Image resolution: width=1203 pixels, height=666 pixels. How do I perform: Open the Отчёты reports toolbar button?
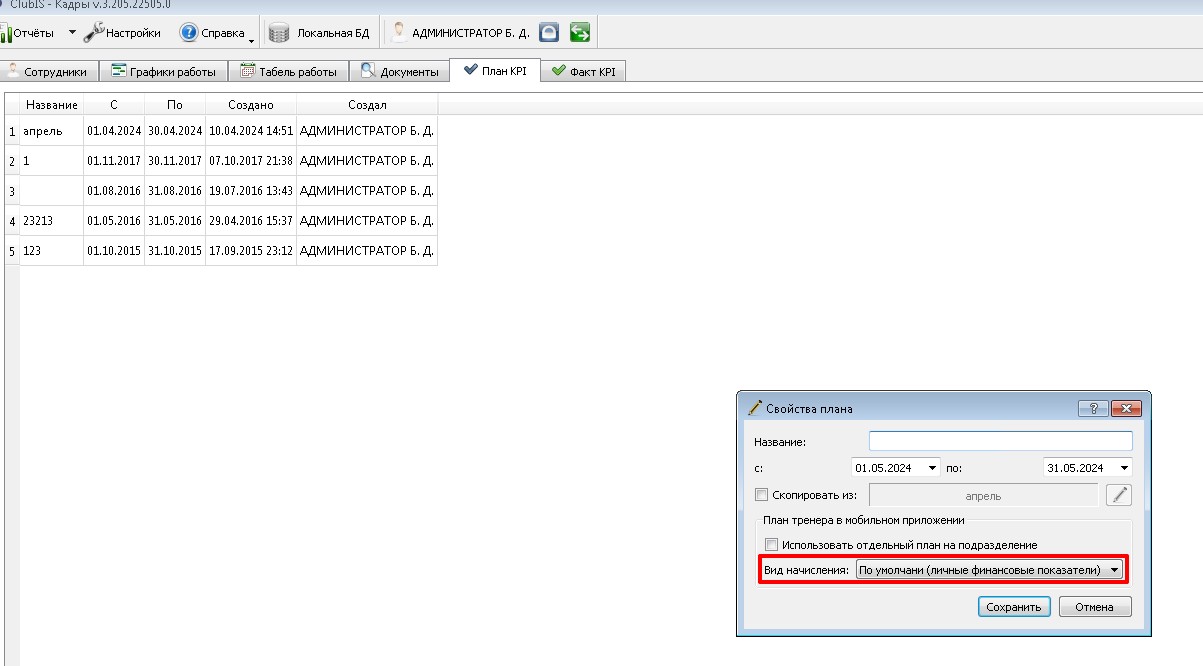[28, 33]
